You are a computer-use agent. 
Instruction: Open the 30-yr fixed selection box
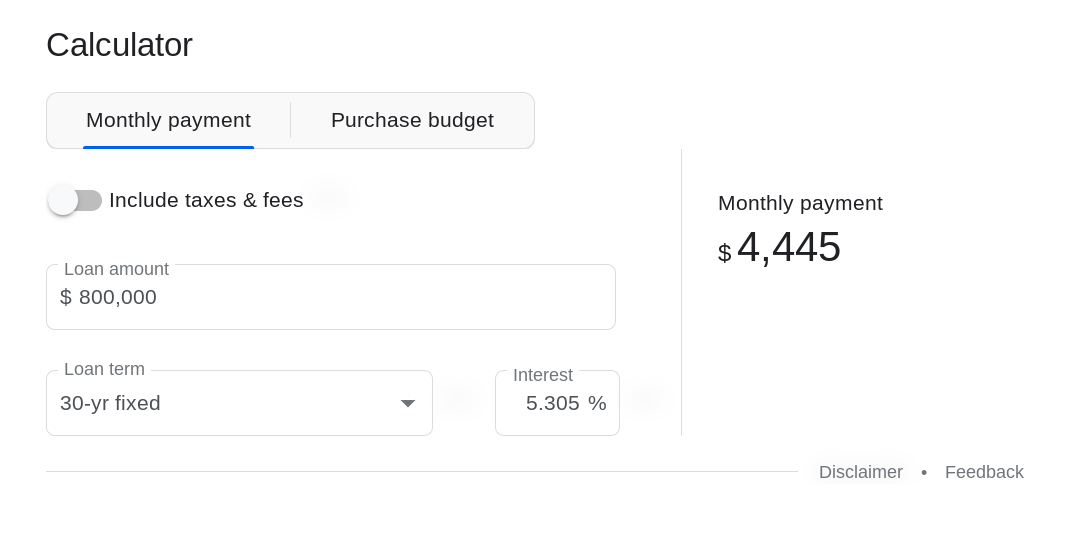tap(220, 403)
